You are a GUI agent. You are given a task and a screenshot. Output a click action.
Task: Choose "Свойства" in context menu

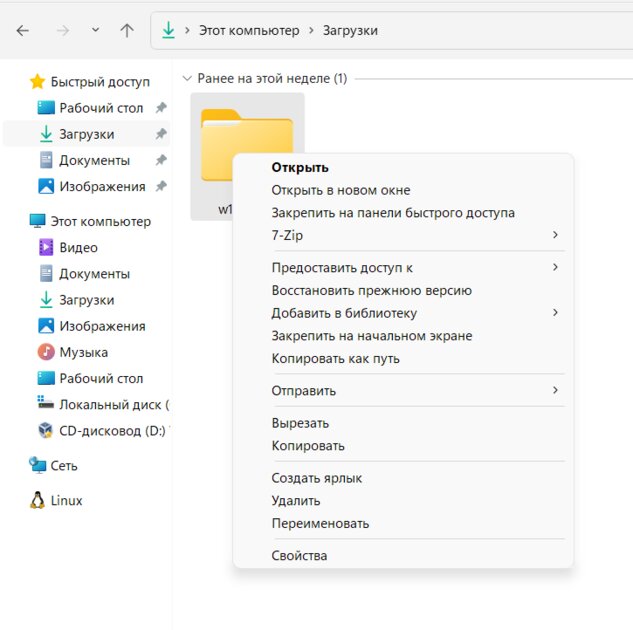pos(299,556)
